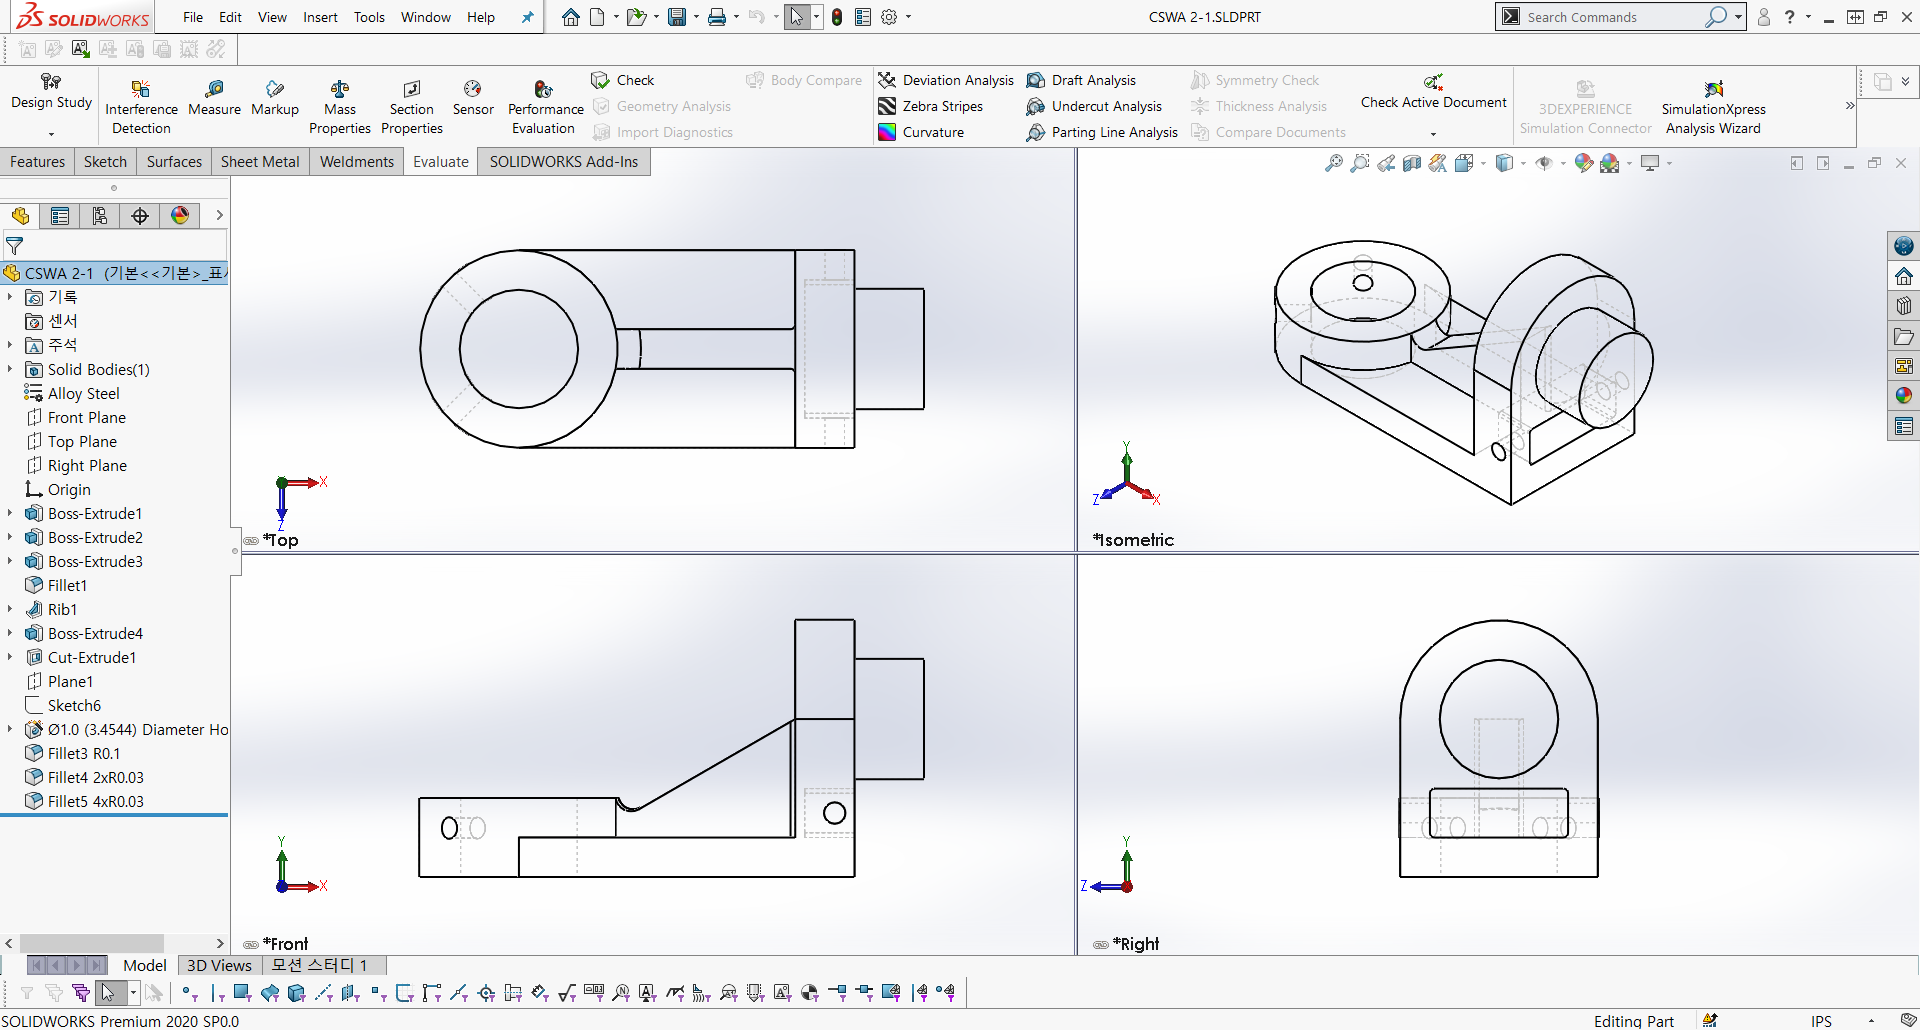Open Draft Analysis

(1081, 80)
